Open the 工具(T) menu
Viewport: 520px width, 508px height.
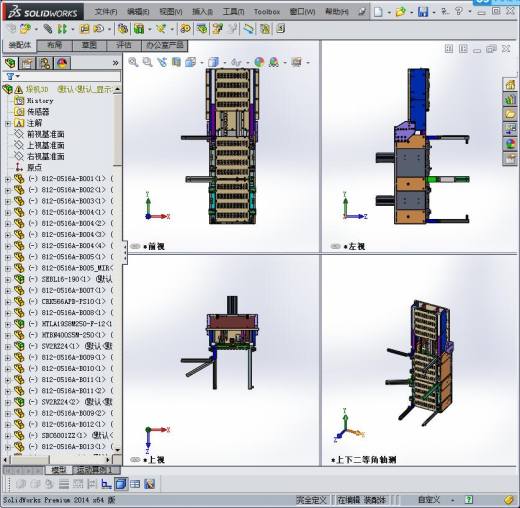(x=233, y=12)
